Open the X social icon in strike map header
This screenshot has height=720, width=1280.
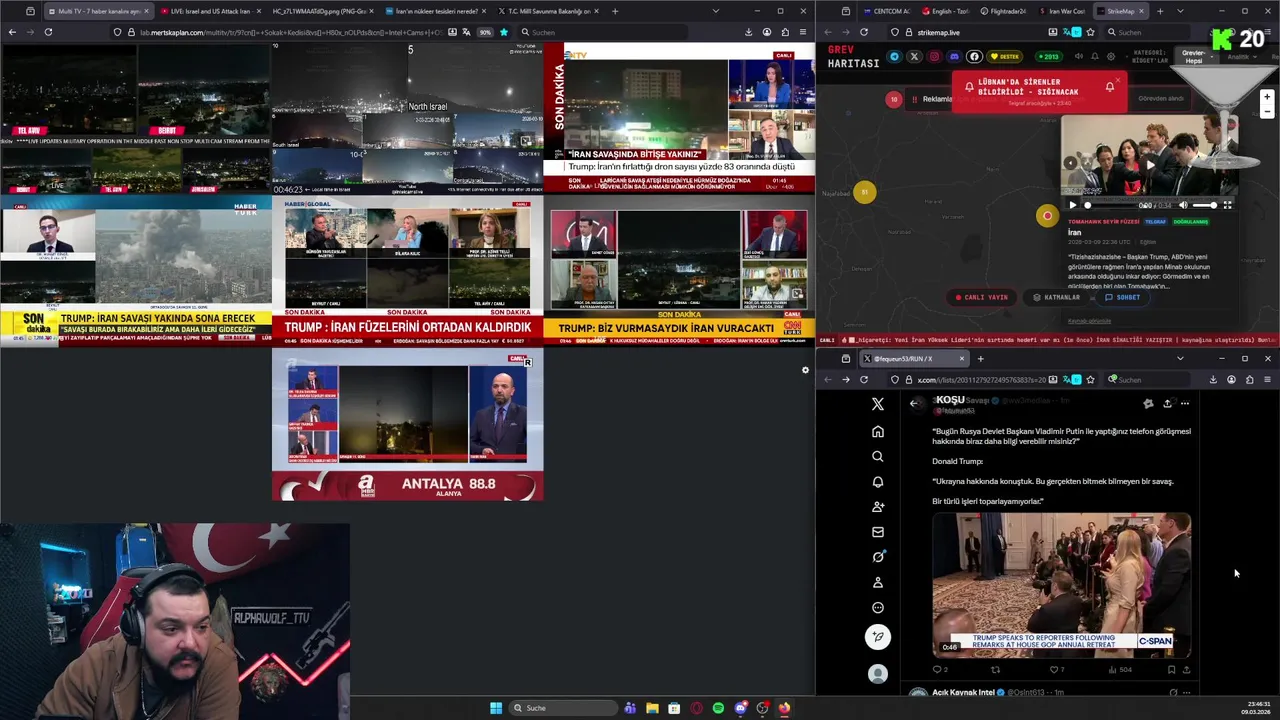pyautogui.click(x=914, y=56)
